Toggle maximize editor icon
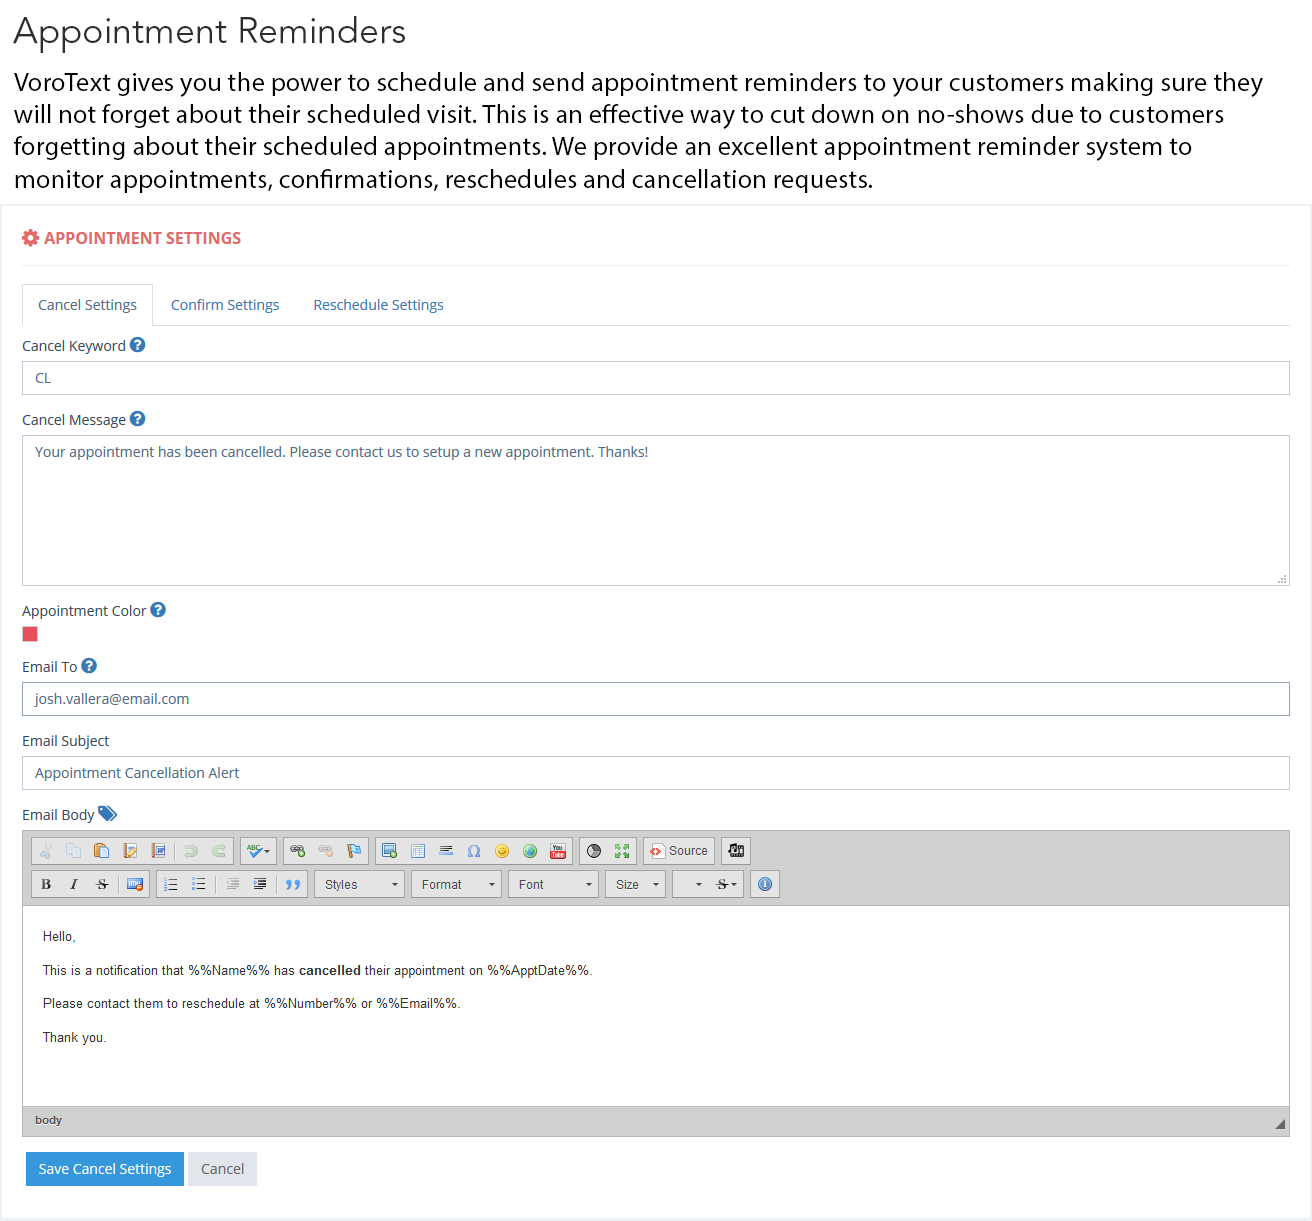1312x1221 pixels. [x=622, y=851]
